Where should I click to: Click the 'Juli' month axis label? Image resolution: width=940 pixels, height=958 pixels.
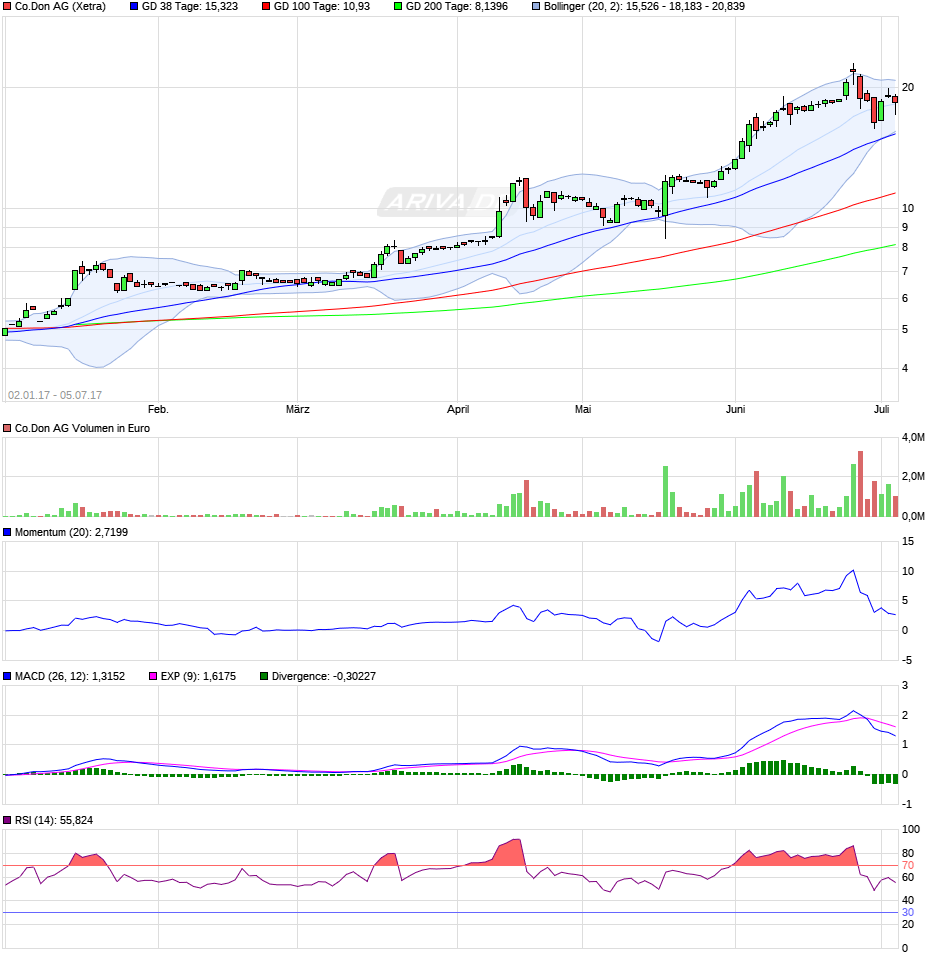pyautogui.click(x=881, y=409)
